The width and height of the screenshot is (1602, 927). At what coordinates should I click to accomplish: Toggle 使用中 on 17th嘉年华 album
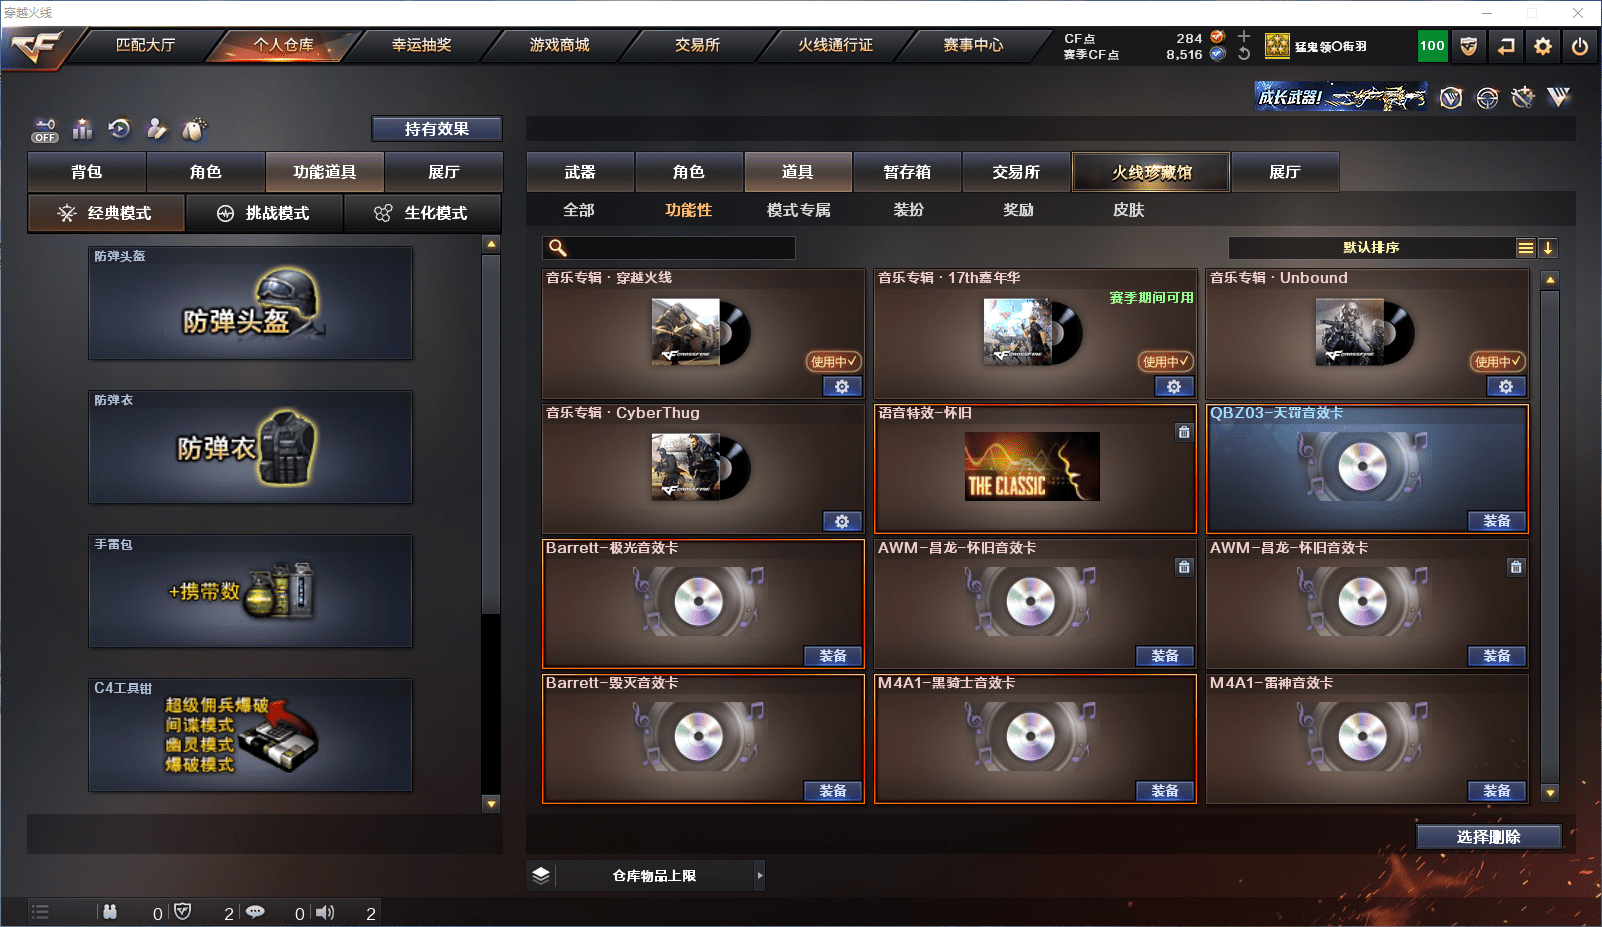1166,361
